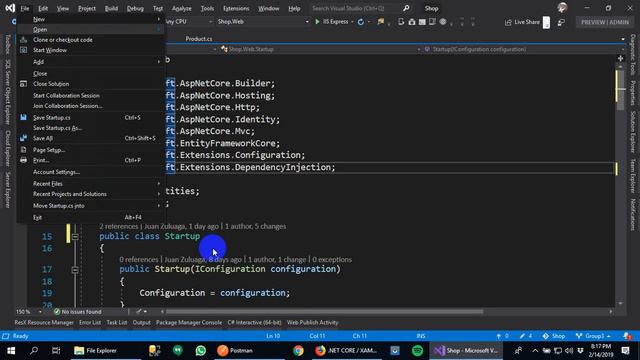Open the Output tab
640x360 pixels.
point(142,322)
